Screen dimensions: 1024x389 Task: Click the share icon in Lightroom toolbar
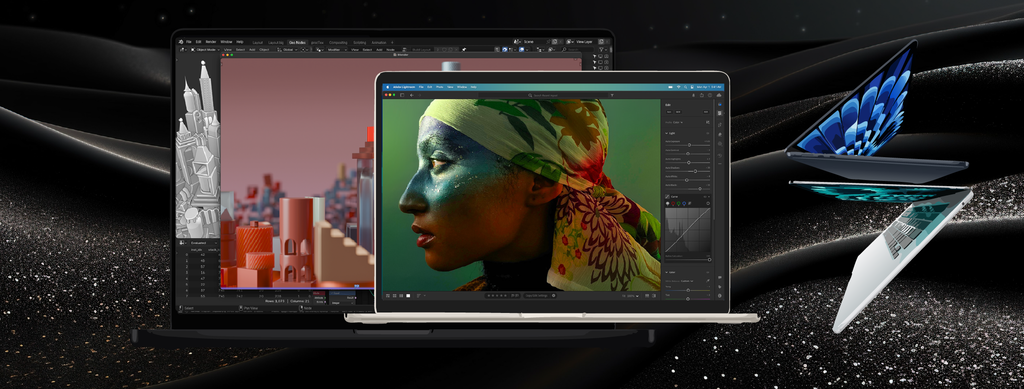pyautogui.click(x=701, y=95)
